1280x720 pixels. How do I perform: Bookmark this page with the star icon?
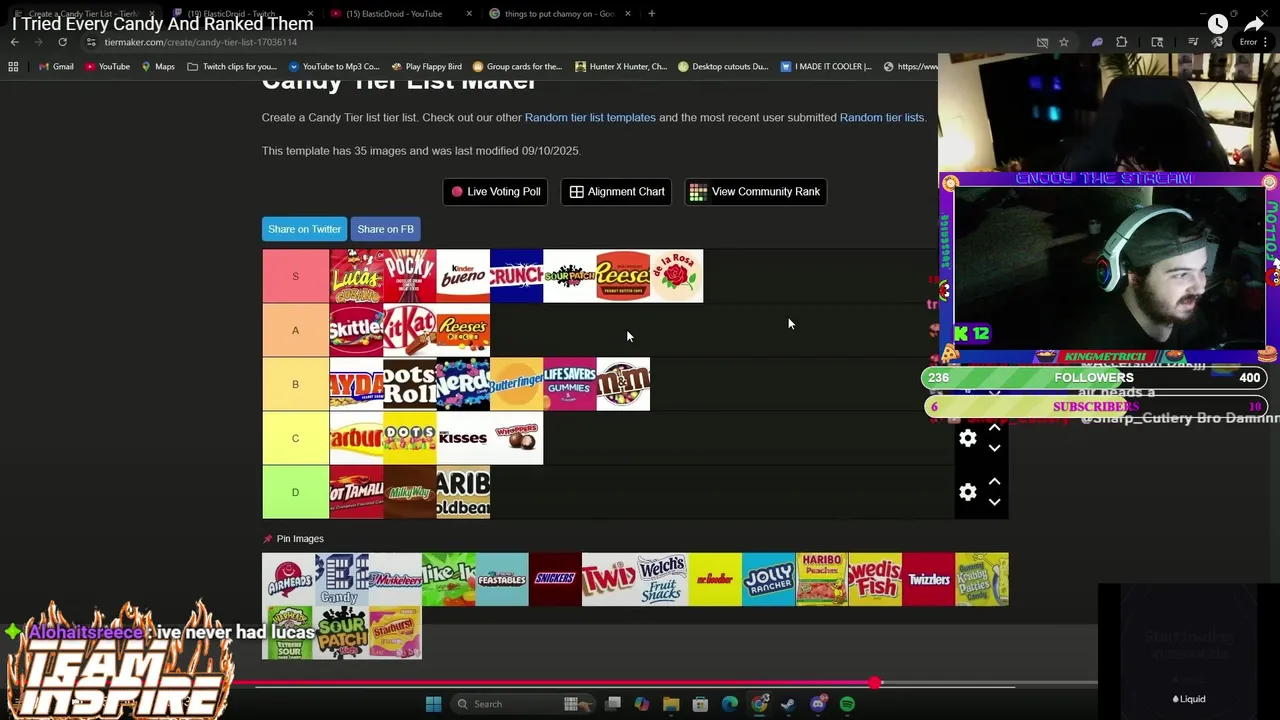(1064, 42)
